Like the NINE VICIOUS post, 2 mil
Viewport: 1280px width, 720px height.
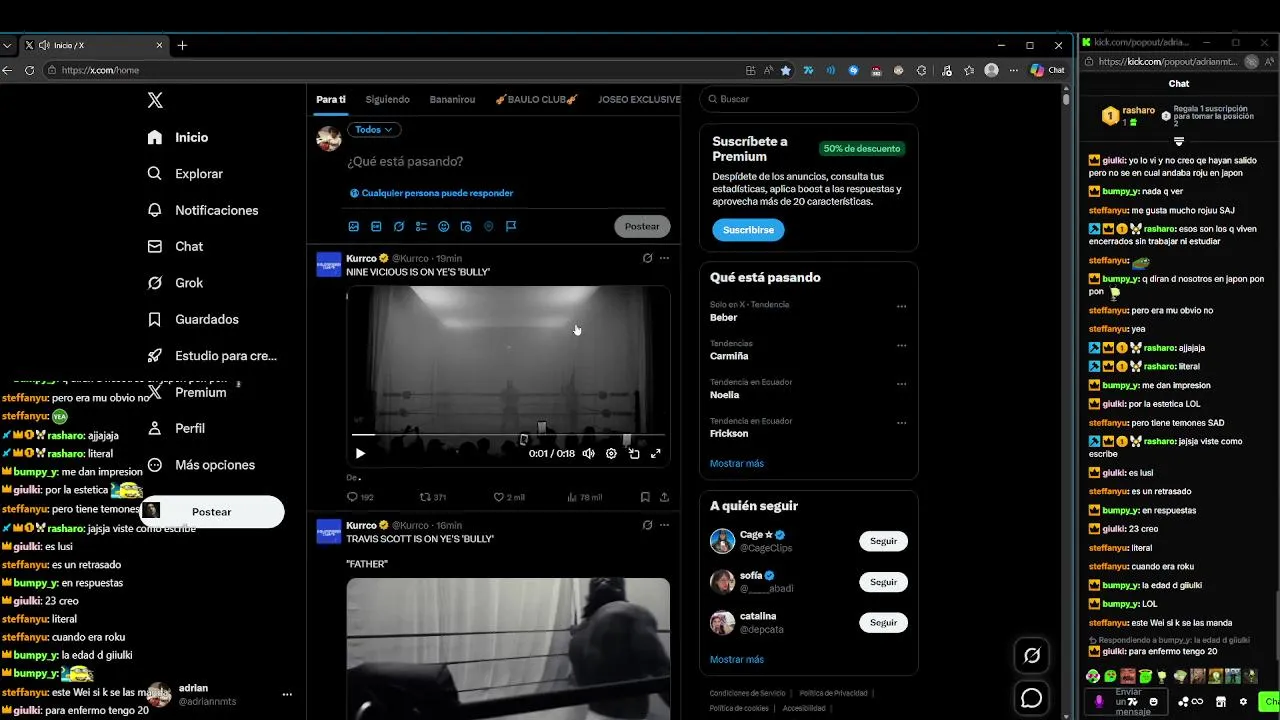[509, 497]
